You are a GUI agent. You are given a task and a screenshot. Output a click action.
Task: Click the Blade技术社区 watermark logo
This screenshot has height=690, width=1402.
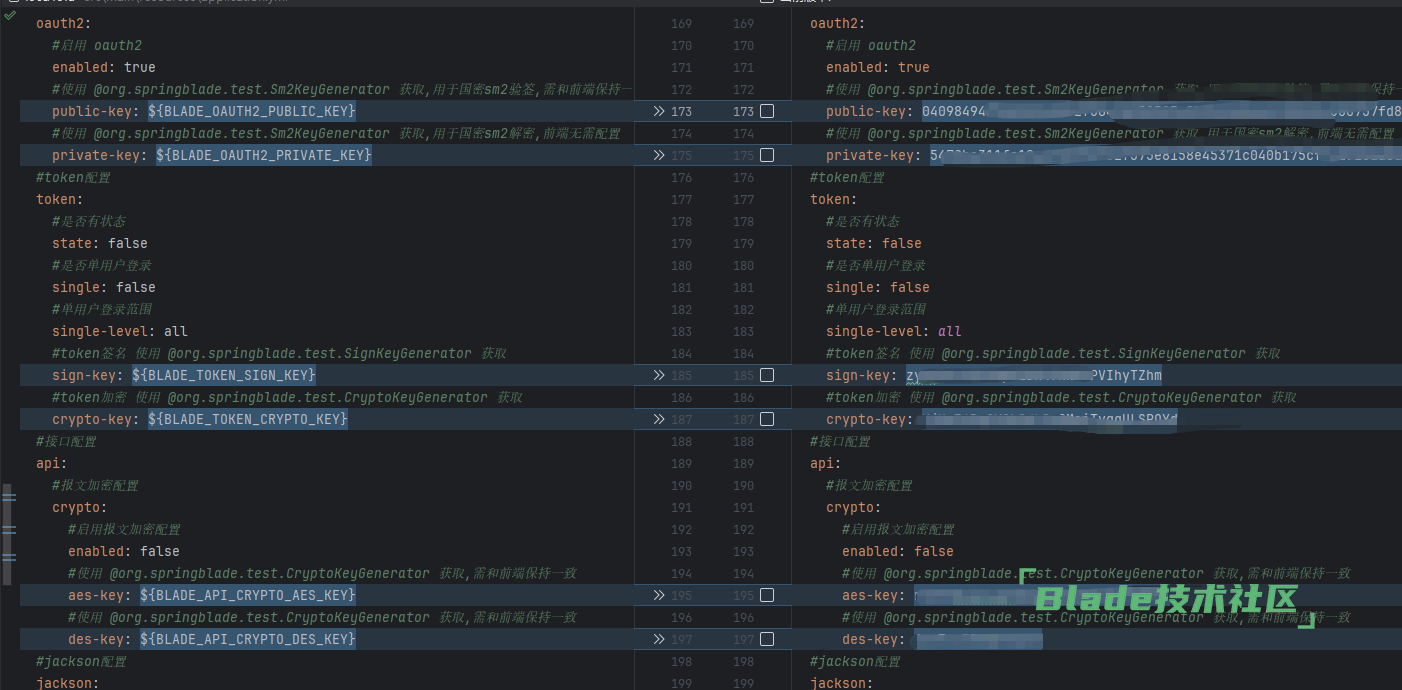tap(1166, 598)
